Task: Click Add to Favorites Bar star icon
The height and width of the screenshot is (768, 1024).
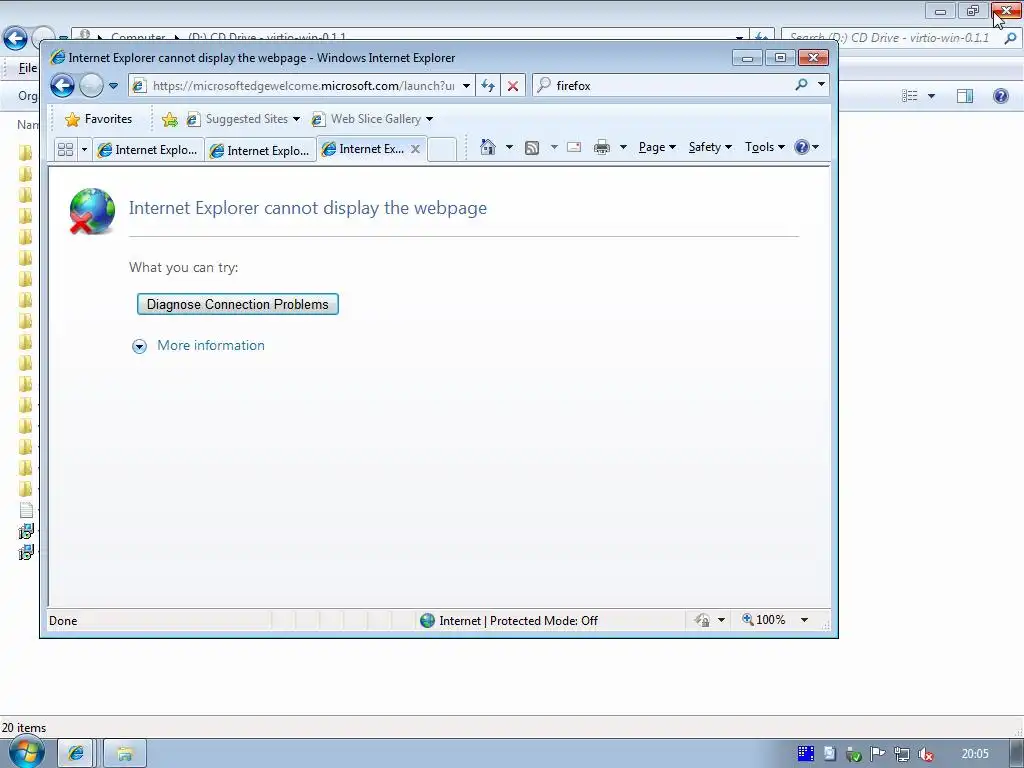Action: pos(170,119)
